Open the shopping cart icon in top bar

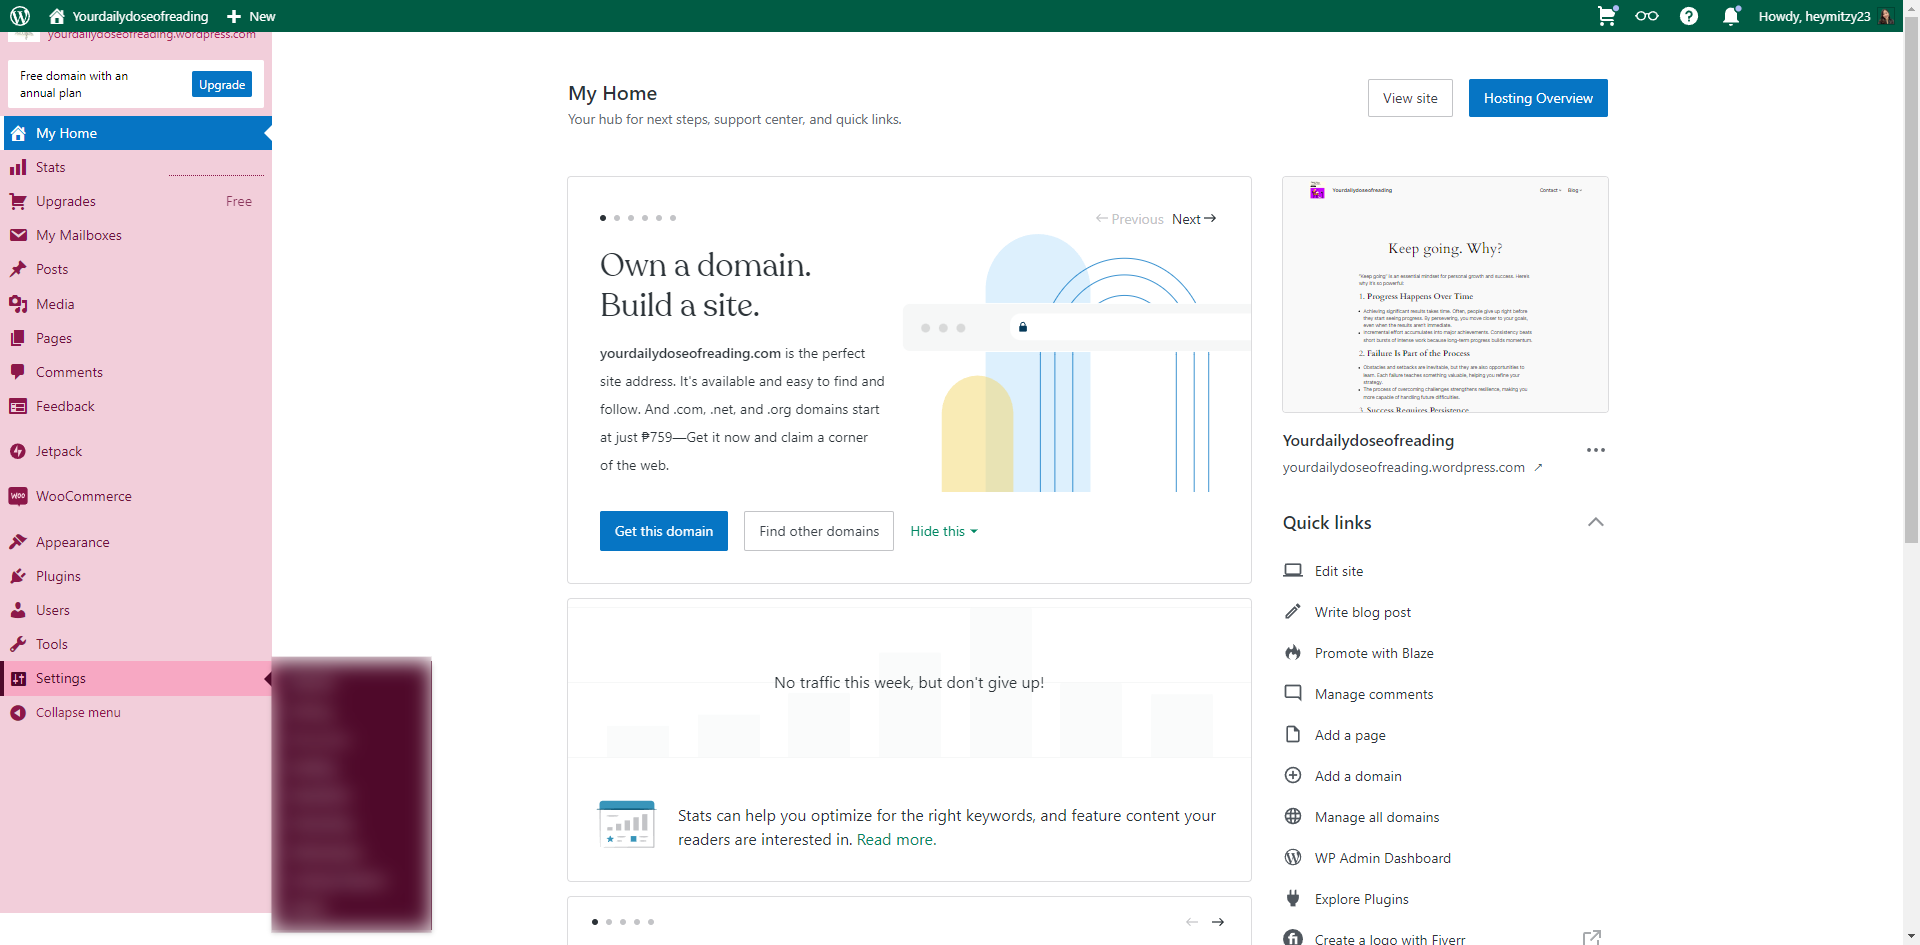pos(1606,16)
